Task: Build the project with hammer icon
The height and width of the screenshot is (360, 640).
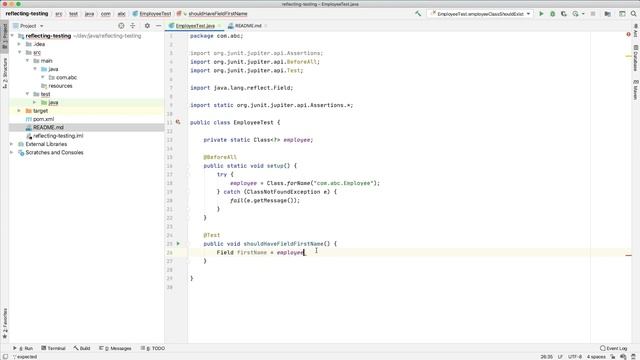Action: [x=418, y=14]
